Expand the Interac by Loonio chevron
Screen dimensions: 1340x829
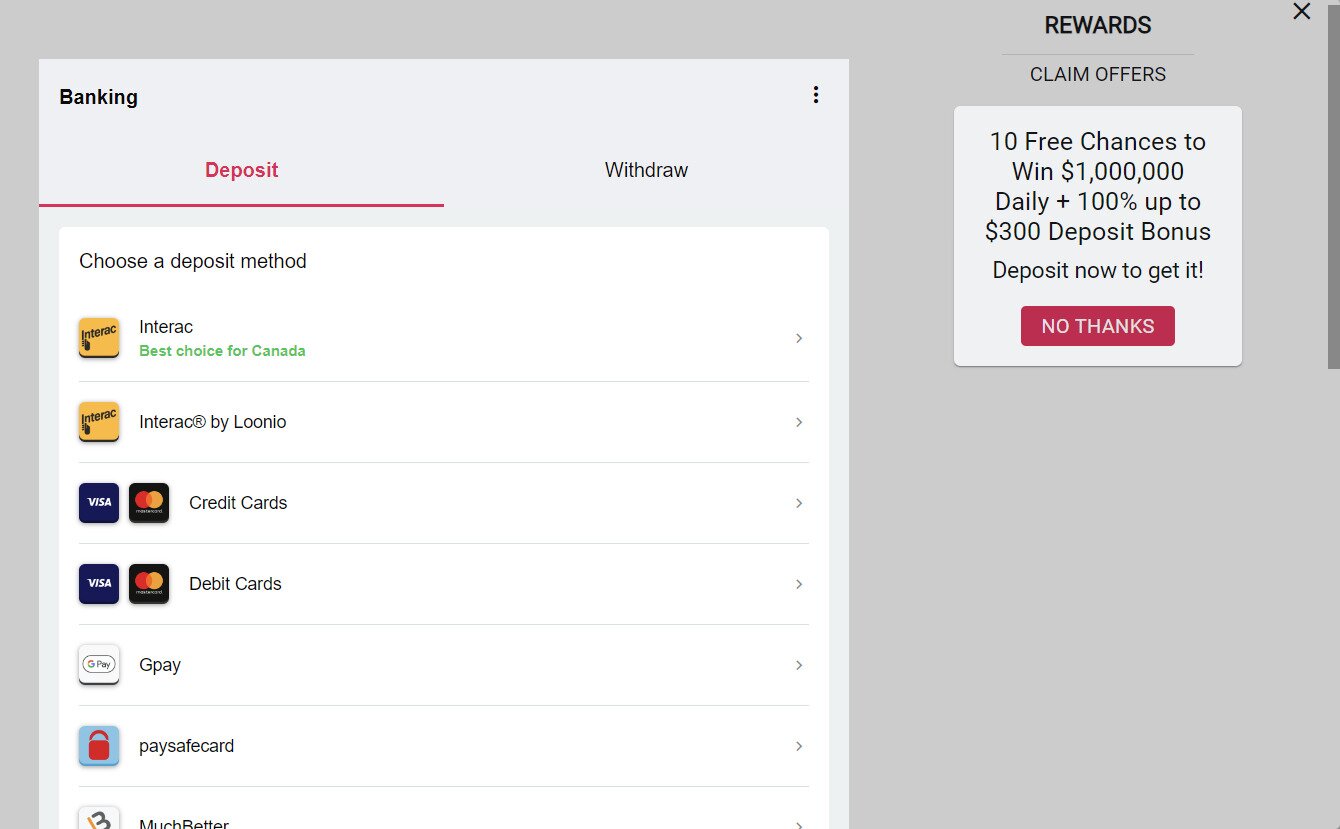pos(799,422)
